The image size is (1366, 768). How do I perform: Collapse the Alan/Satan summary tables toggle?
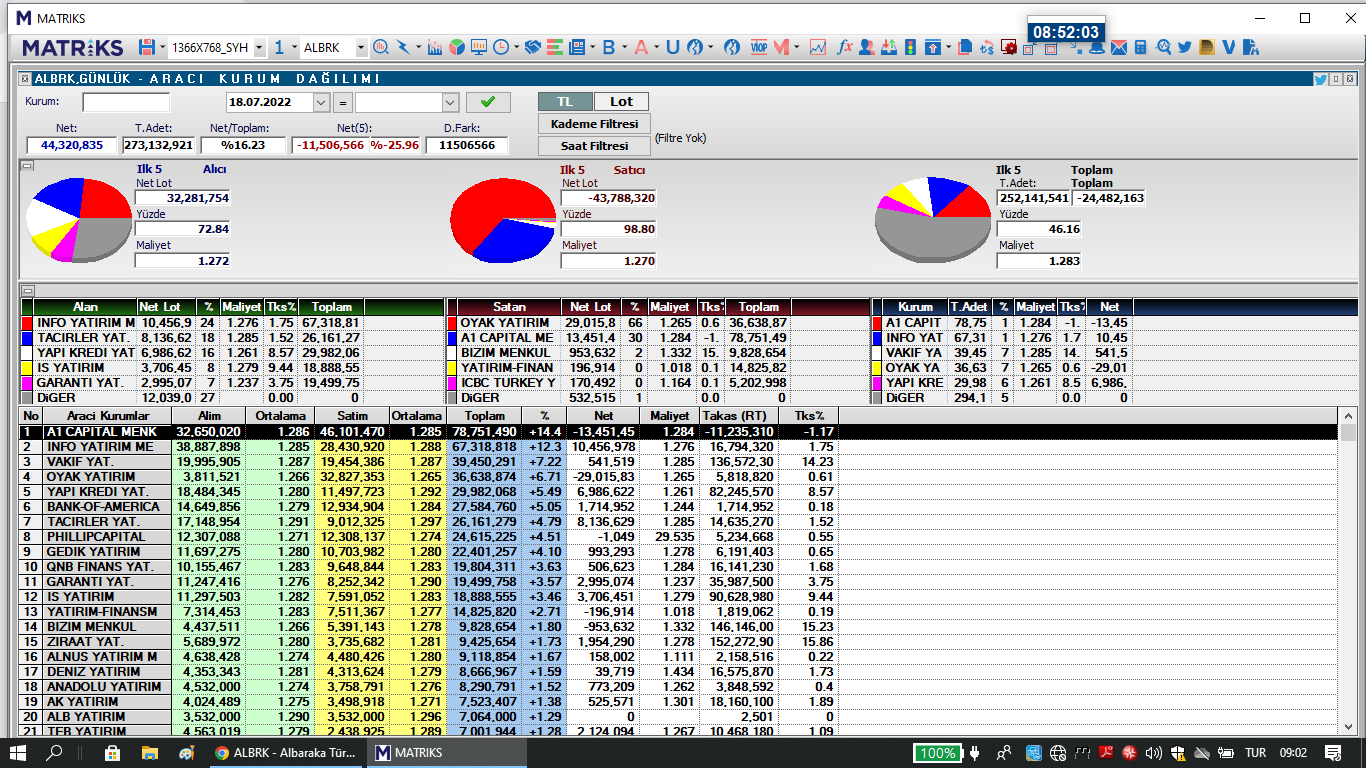pos(27,291)
